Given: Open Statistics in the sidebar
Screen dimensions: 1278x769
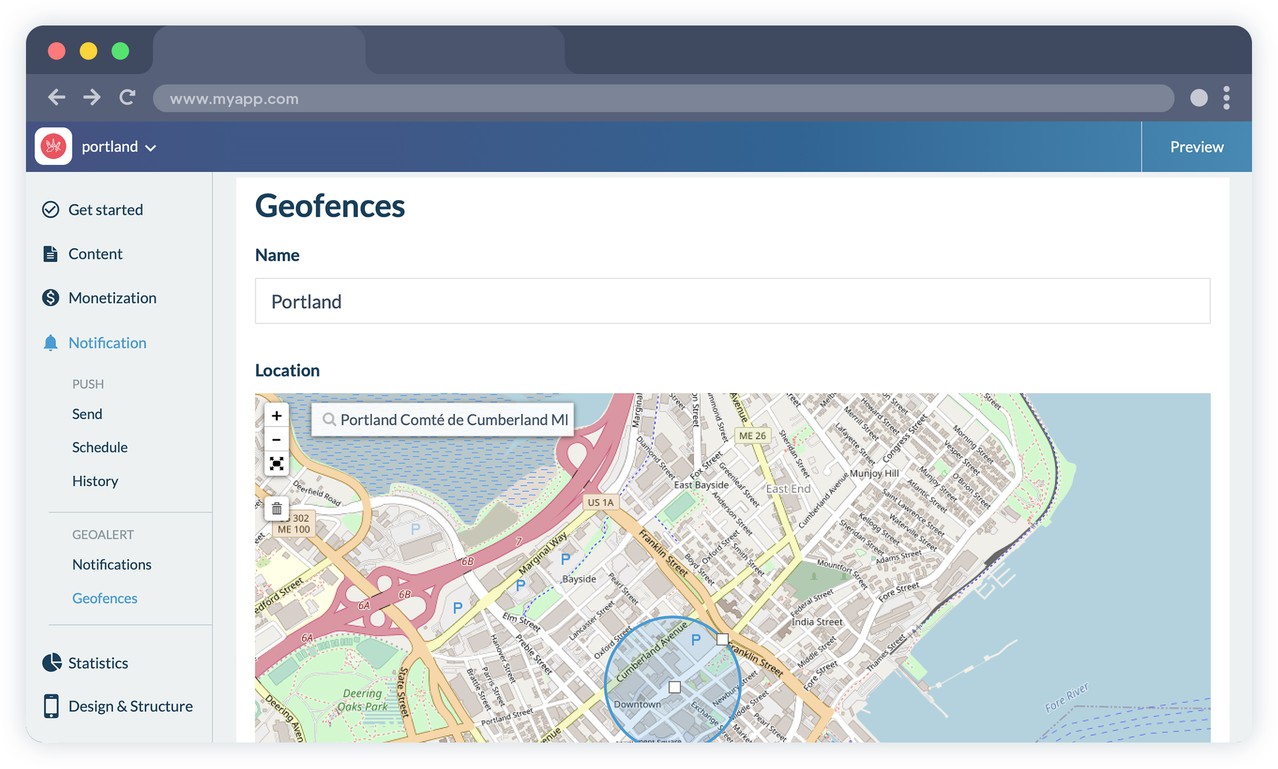Looking at the screenshot, I should pyautogui.click(x=98, y=663).
